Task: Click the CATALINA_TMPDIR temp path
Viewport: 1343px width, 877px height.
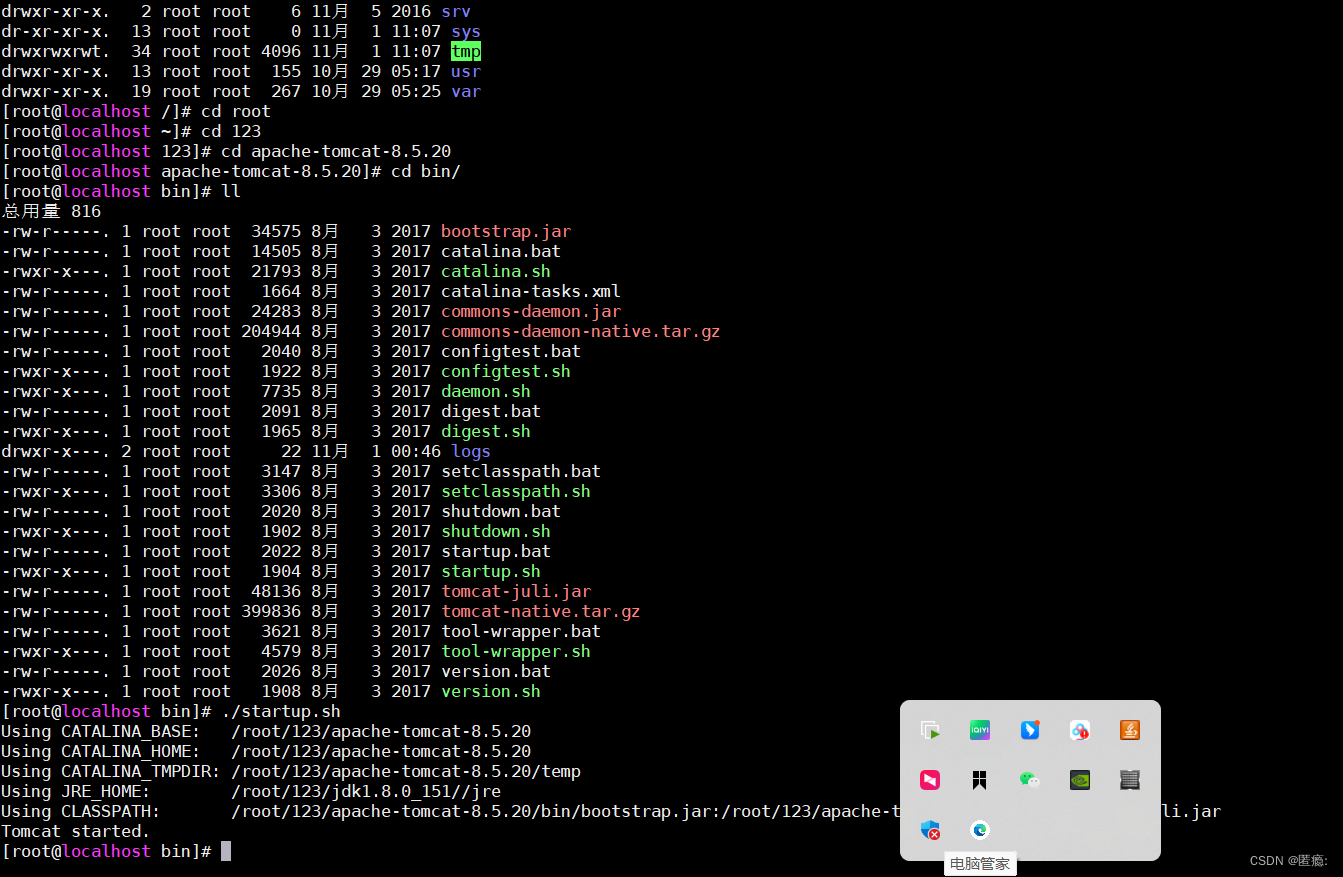Action: click(406, 771)
